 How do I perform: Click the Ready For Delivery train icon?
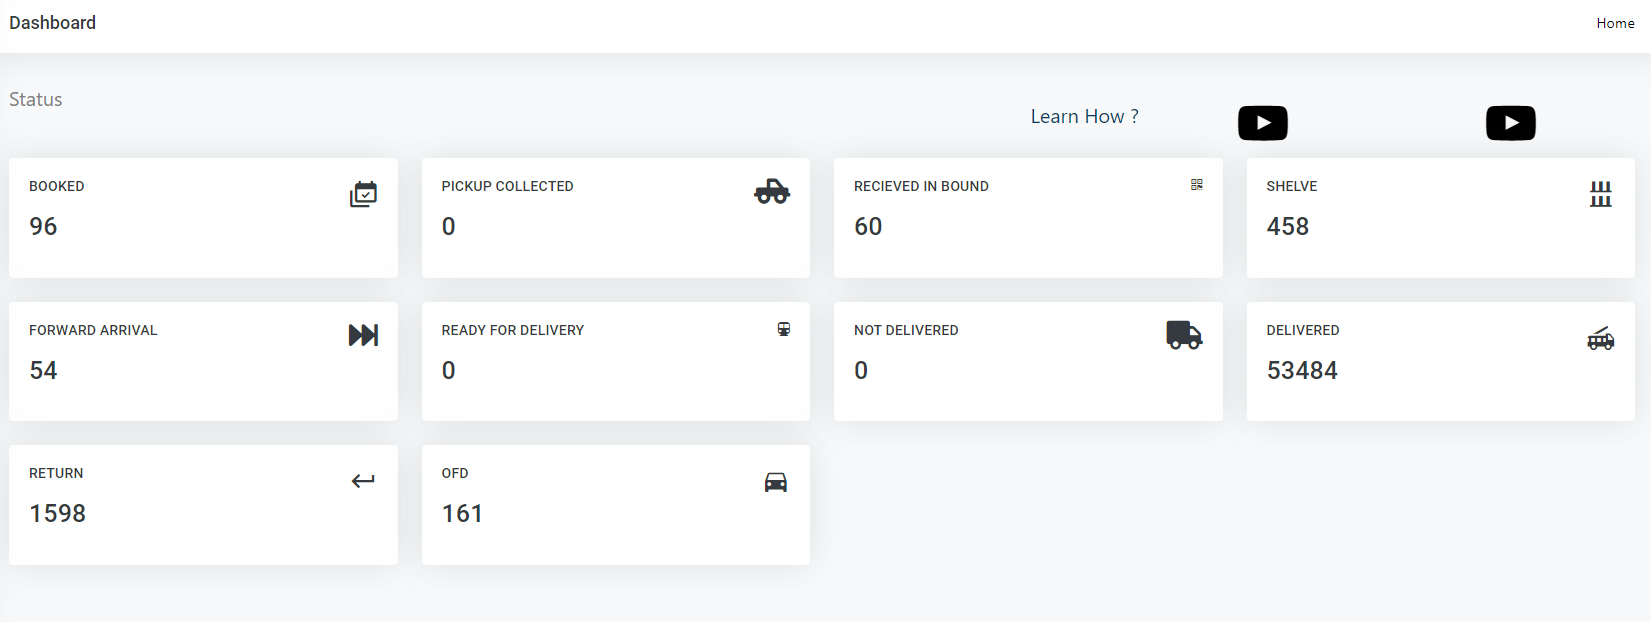coord(784,329)
